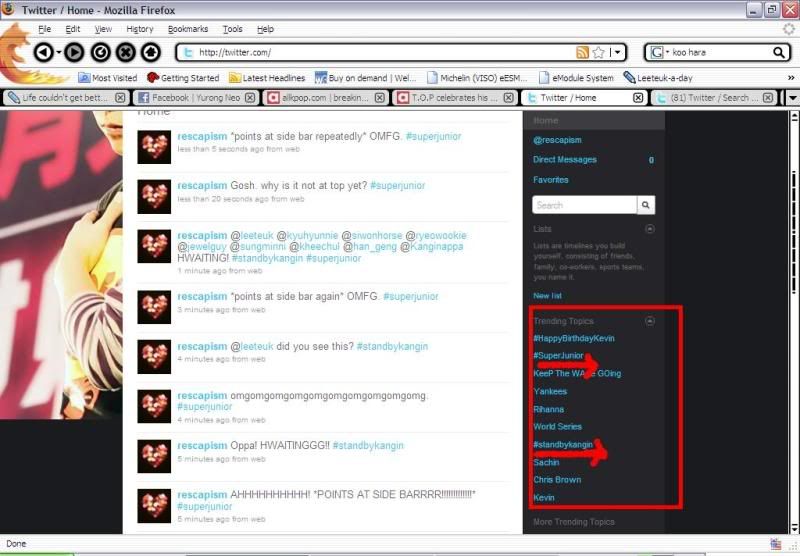800x556 pixels.
Task: Open the address bar history dropdown
Action: [x=617, y=52]
